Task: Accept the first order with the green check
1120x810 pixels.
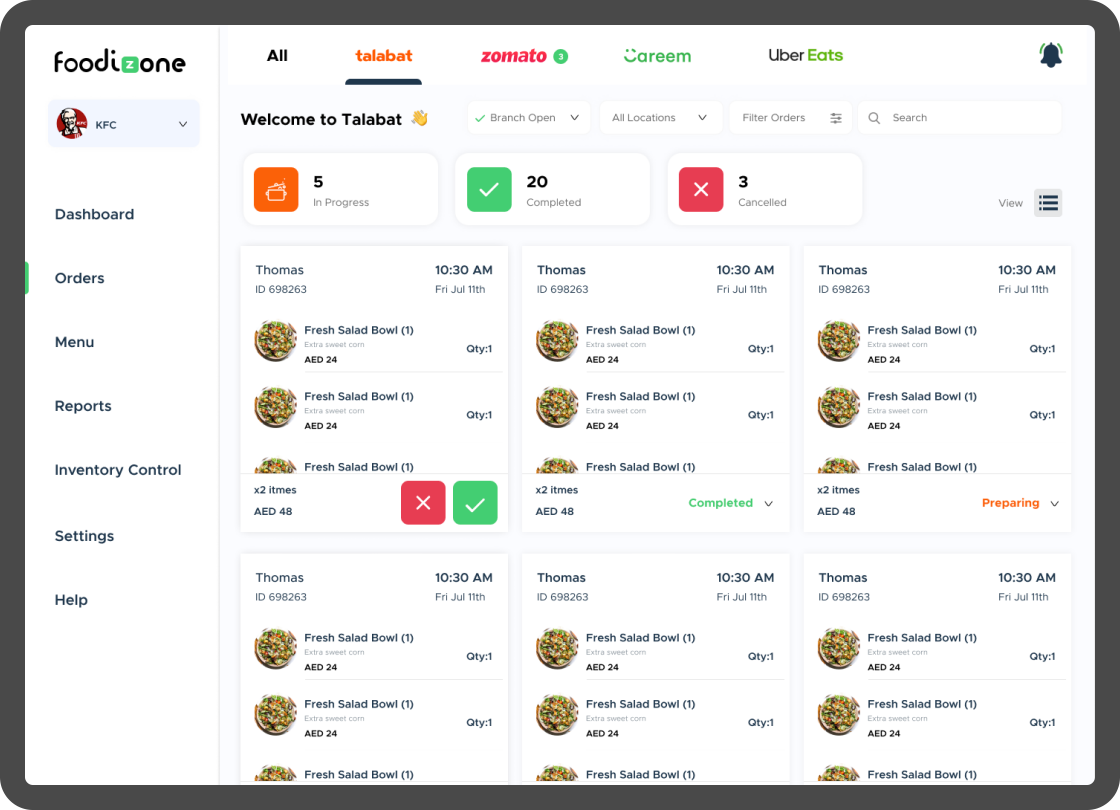Action: tap(475, 503)
